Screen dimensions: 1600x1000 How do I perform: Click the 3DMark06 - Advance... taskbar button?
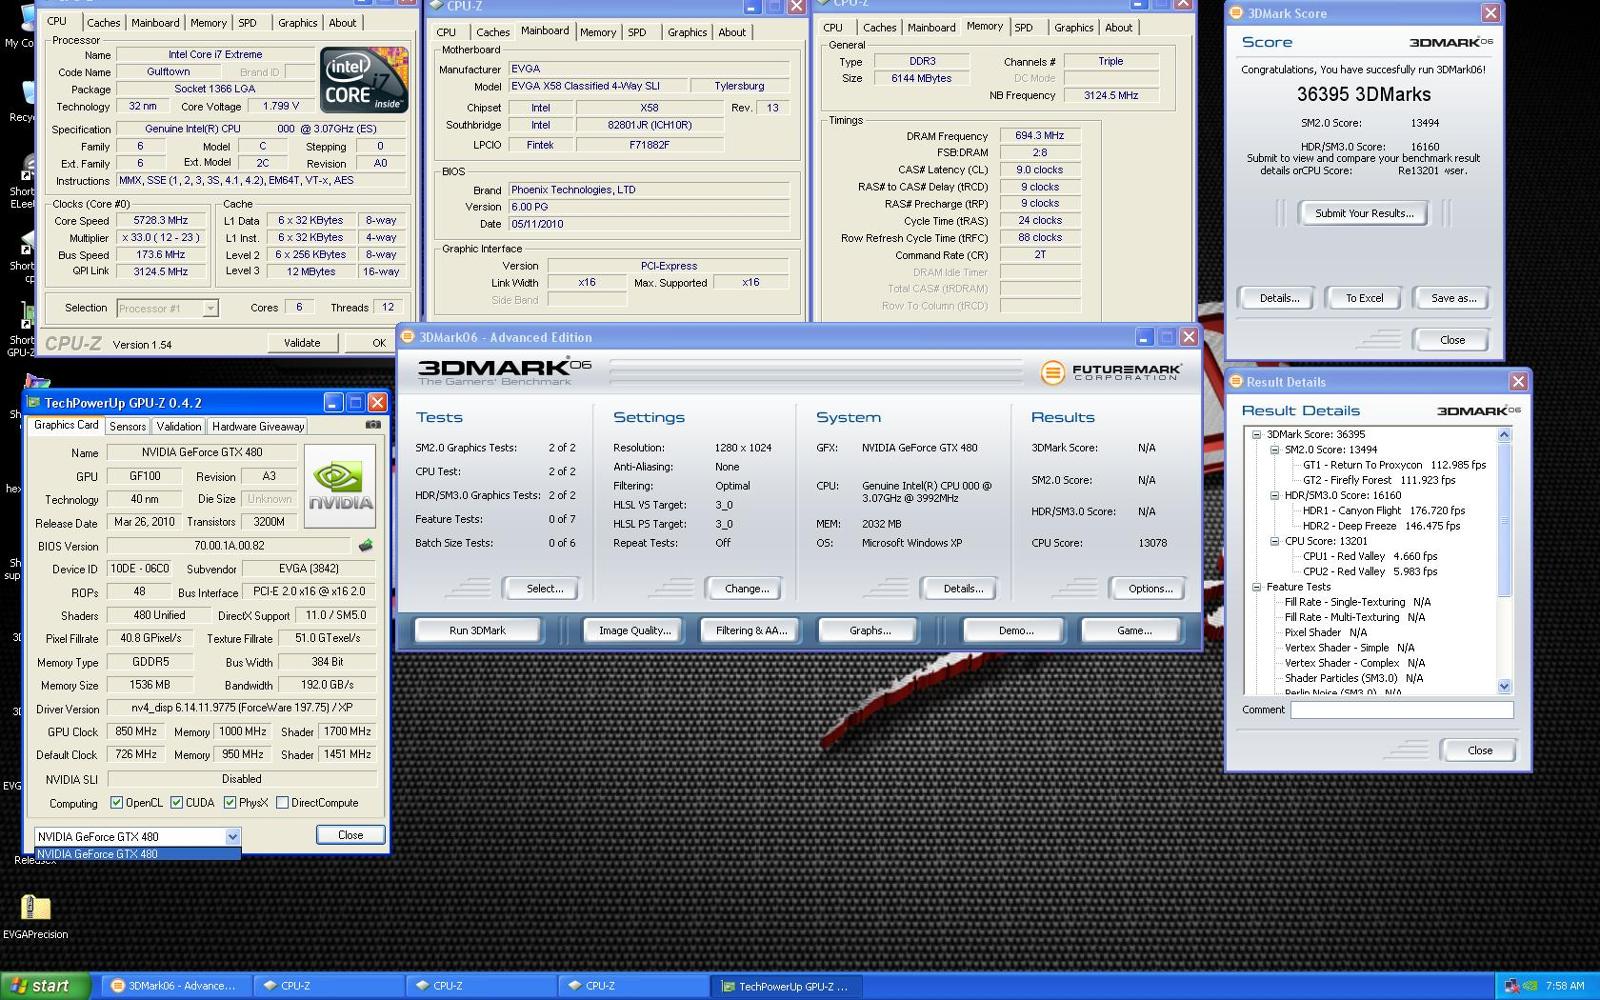click(176, 986)
